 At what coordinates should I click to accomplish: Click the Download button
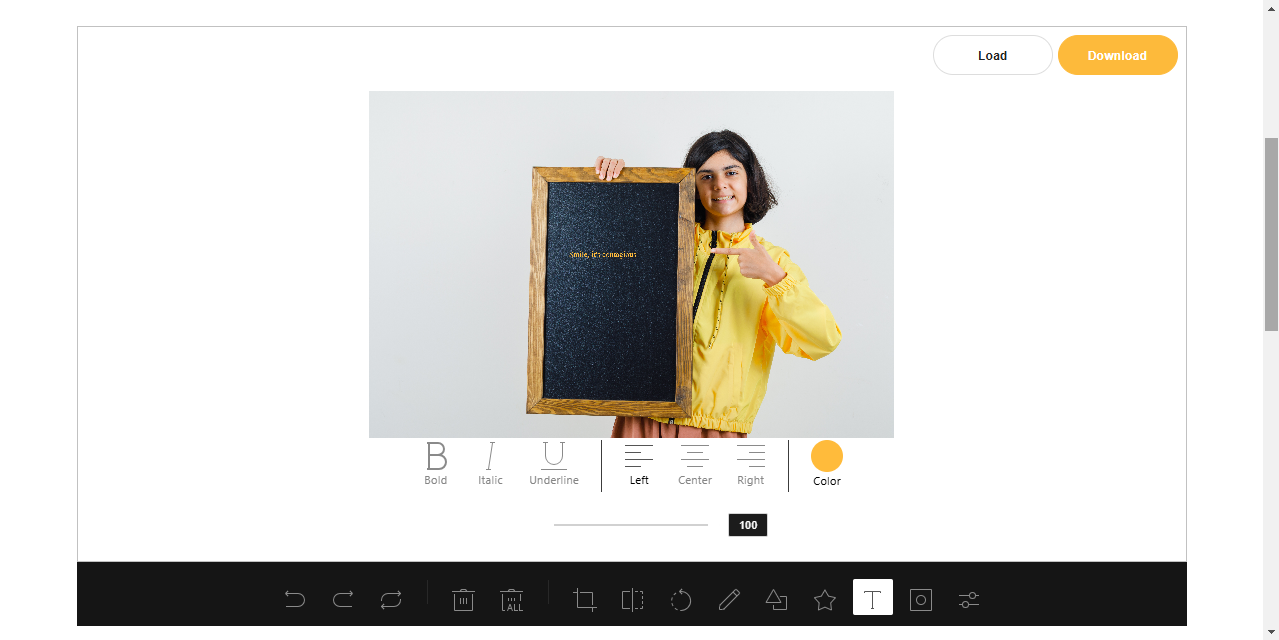1118,55
